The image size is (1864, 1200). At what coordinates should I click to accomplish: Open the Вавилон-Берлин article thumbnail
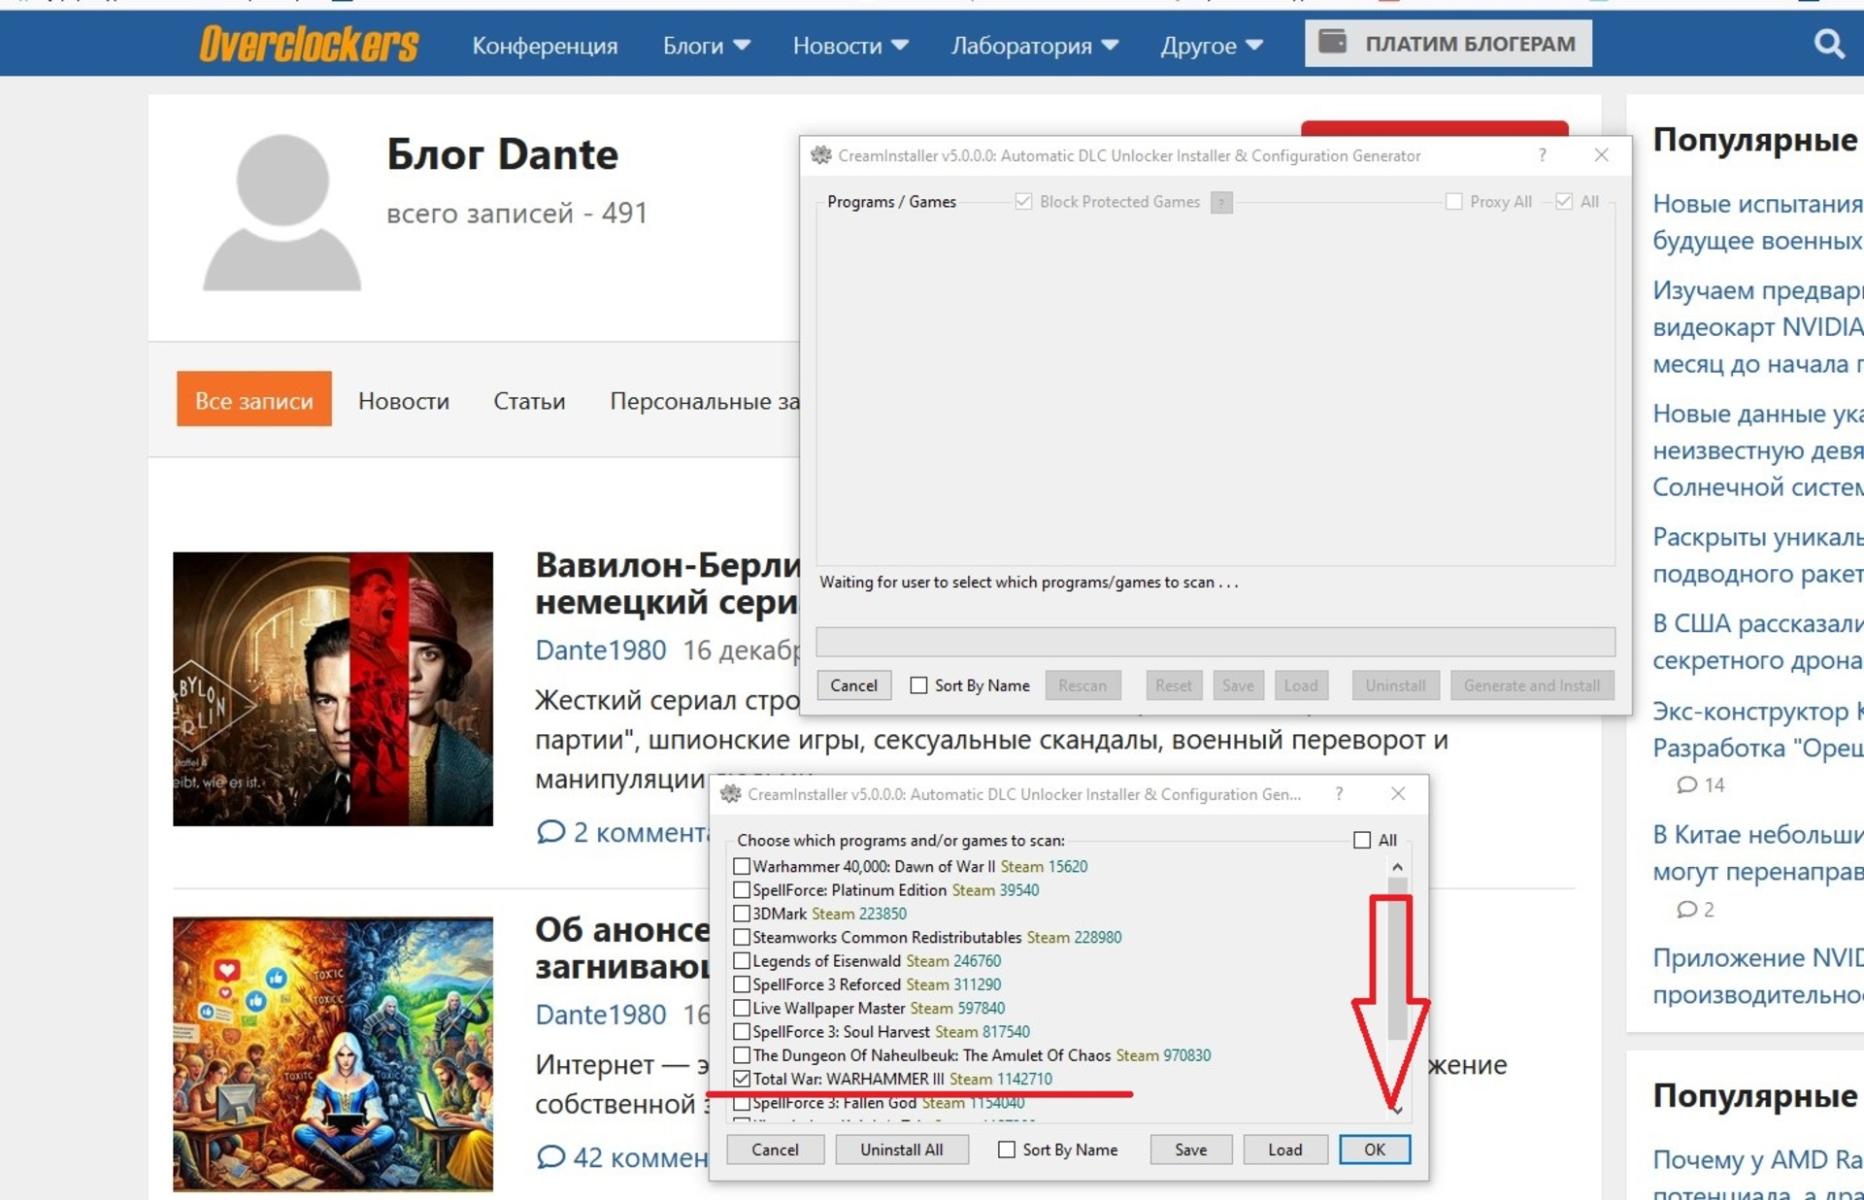click(x=333, y=689)
